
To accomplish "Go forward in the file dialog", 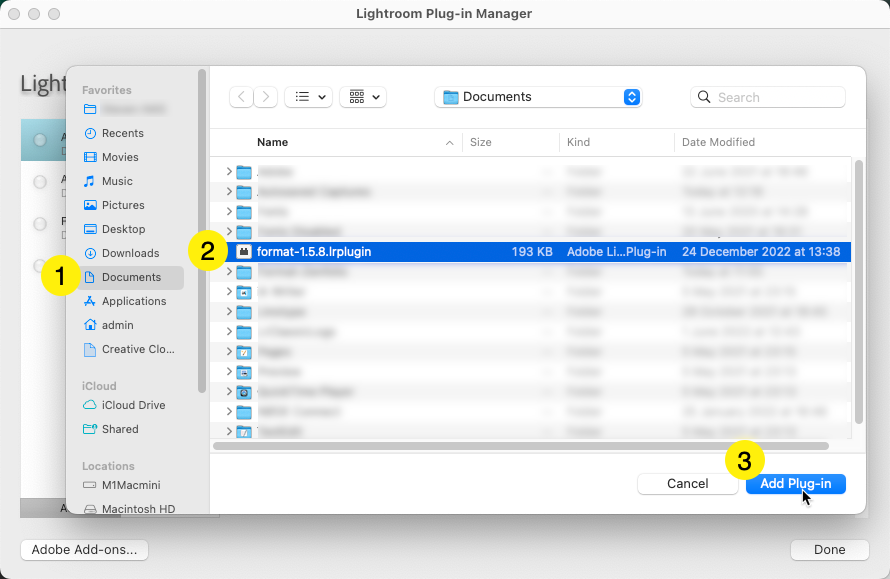I will pyautogui.click(x=266, y=97).
